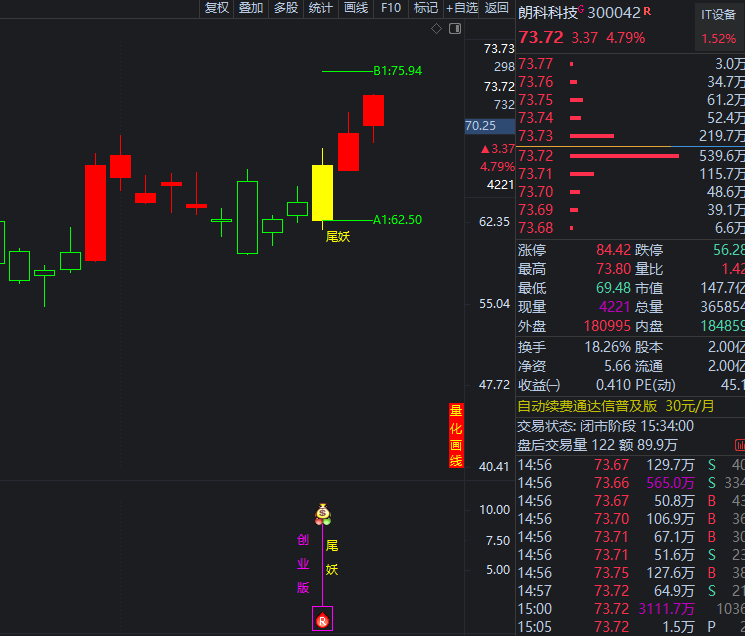Click the 最低 value 69.48
Image resolution: width=745 pixels, height=636 pixels.
[x=613, y=288]
